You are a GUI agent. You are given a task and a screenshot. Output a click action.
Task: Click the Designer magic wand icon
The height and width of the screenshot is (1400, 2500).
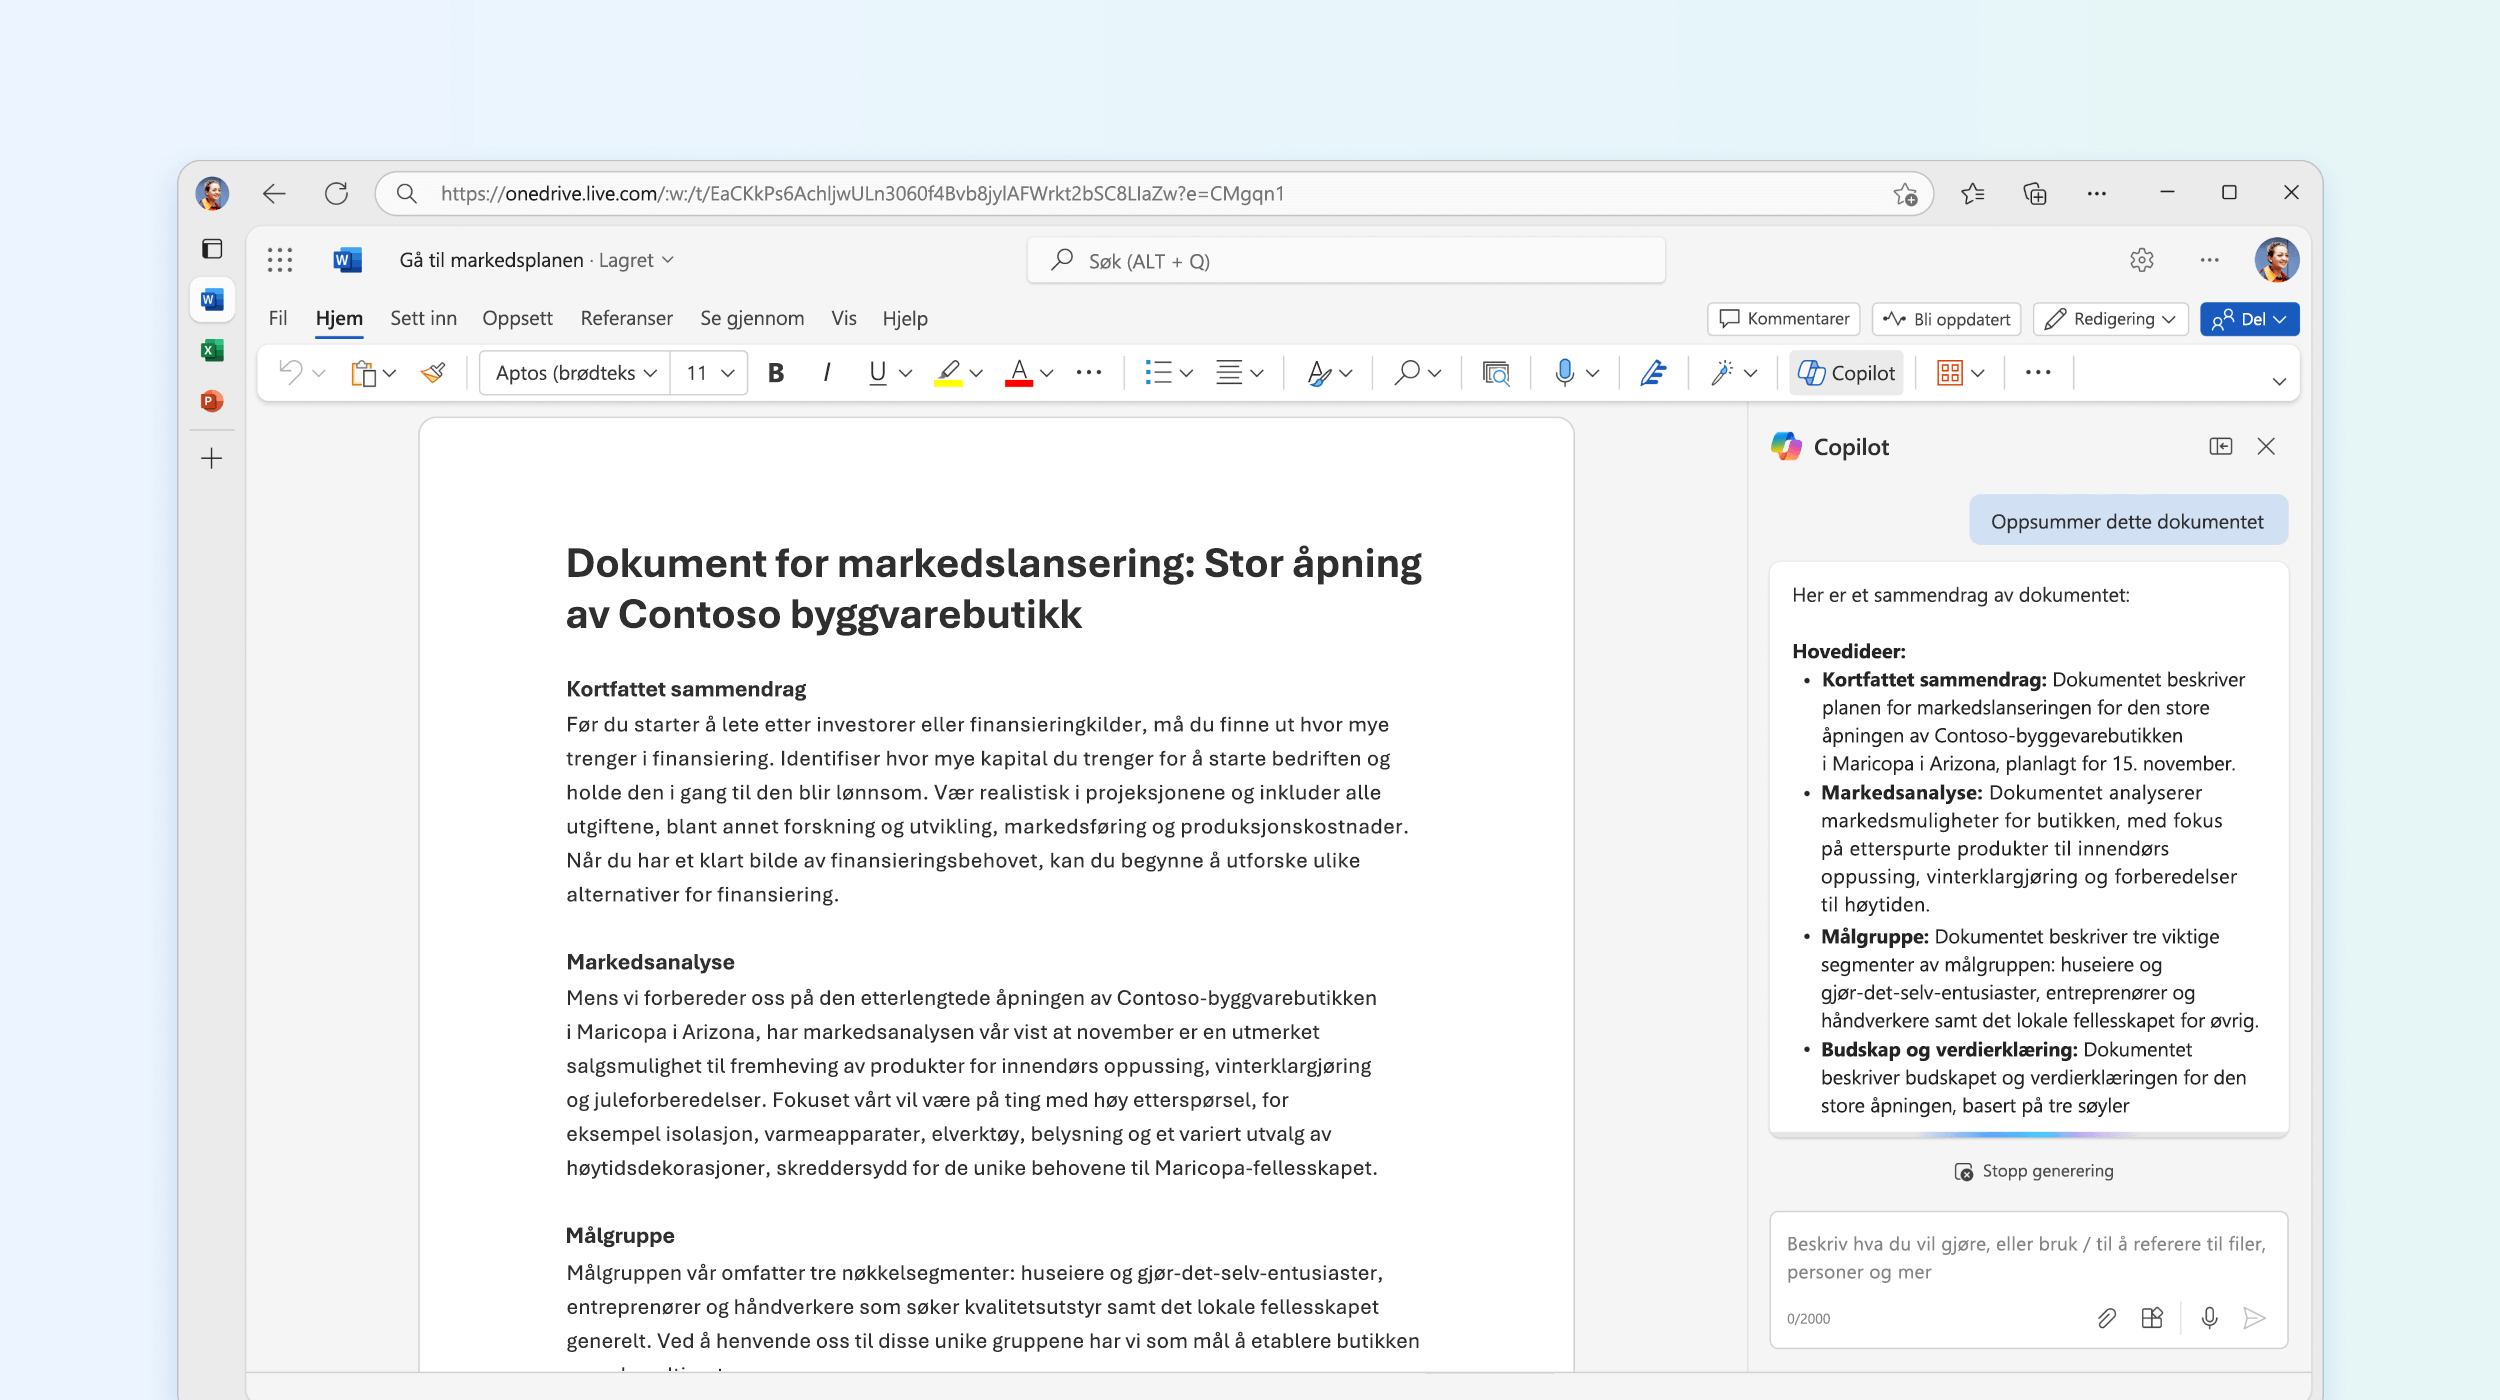[1721, 373]
